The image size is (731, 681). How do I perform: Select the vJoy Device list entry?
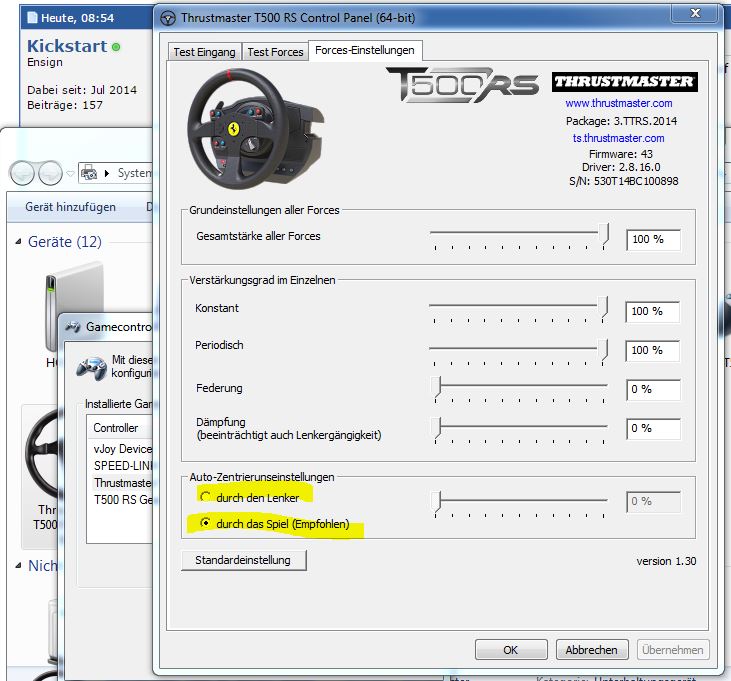(123, 449)
